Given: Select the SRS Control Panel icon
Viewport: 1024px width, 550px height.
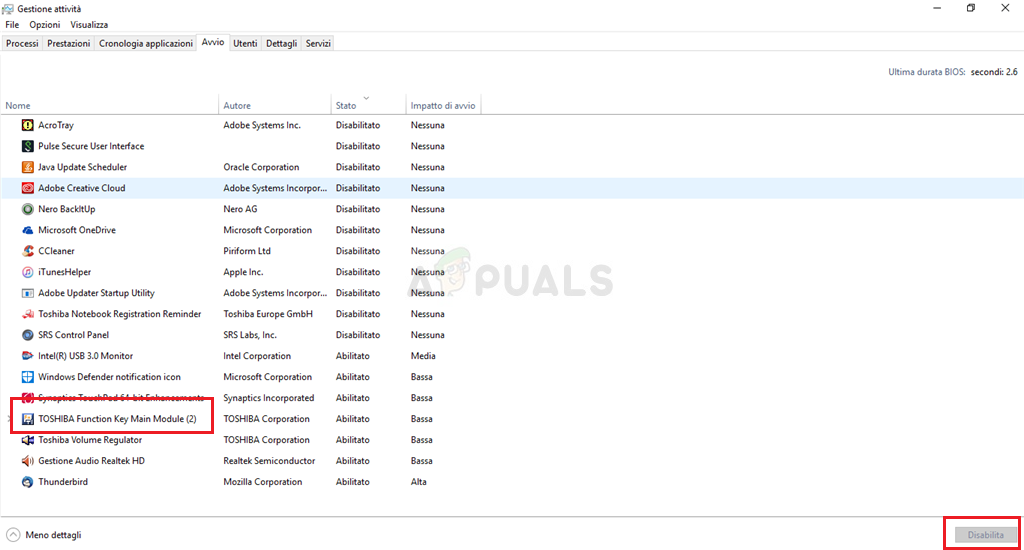Looking at the screenshot, I should (x=27, y=334).
